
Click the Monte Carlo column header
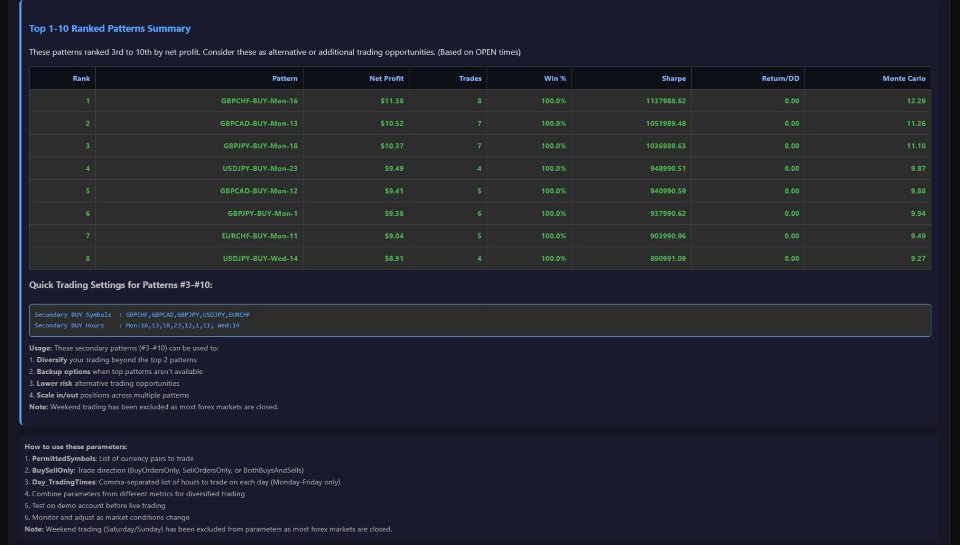tap(868, 78)
